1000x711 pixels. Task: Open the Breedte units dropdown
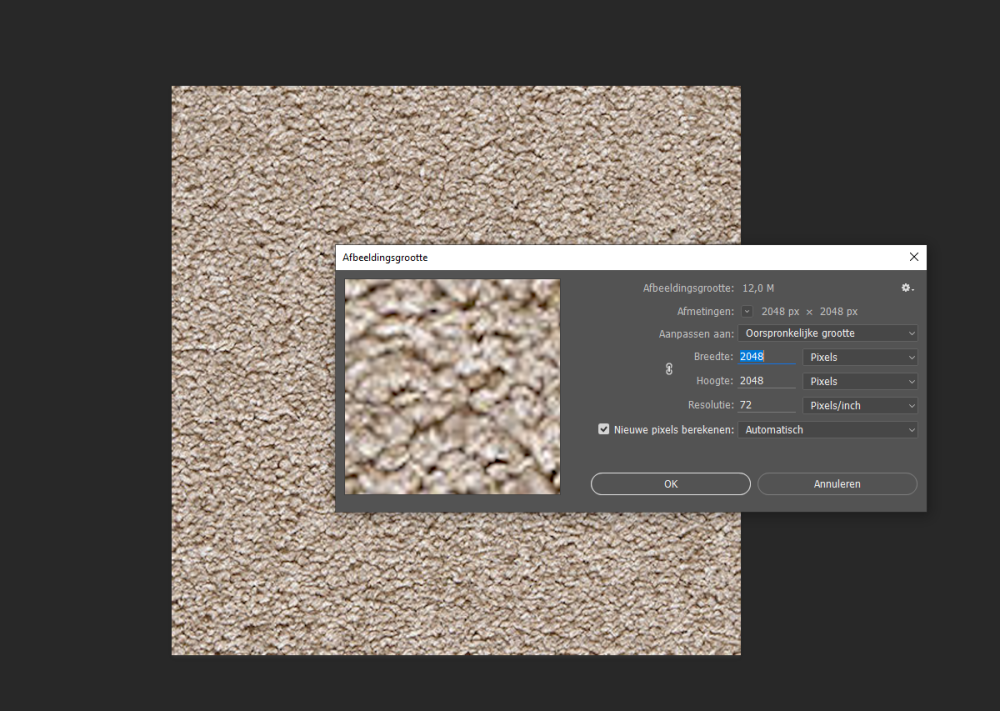click(x=860, y=357)
